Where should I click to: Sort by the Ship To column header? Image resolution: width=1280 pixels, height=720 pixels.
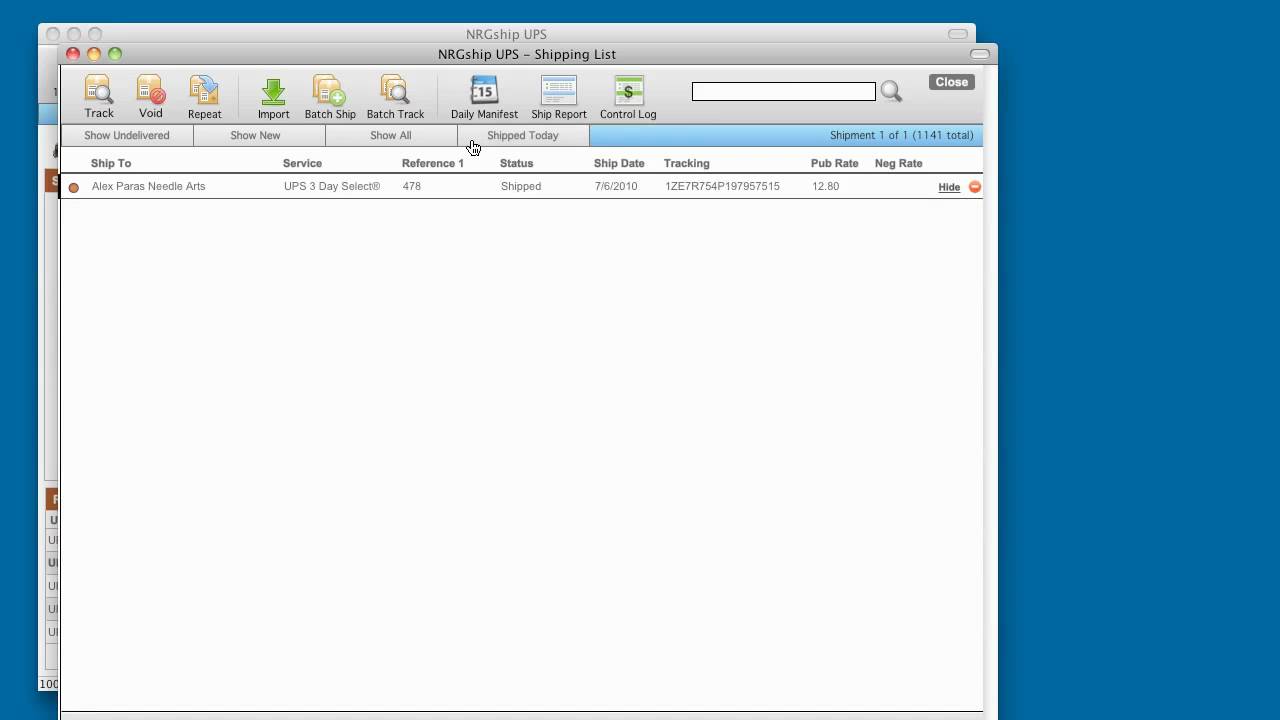tap(111, 163)
